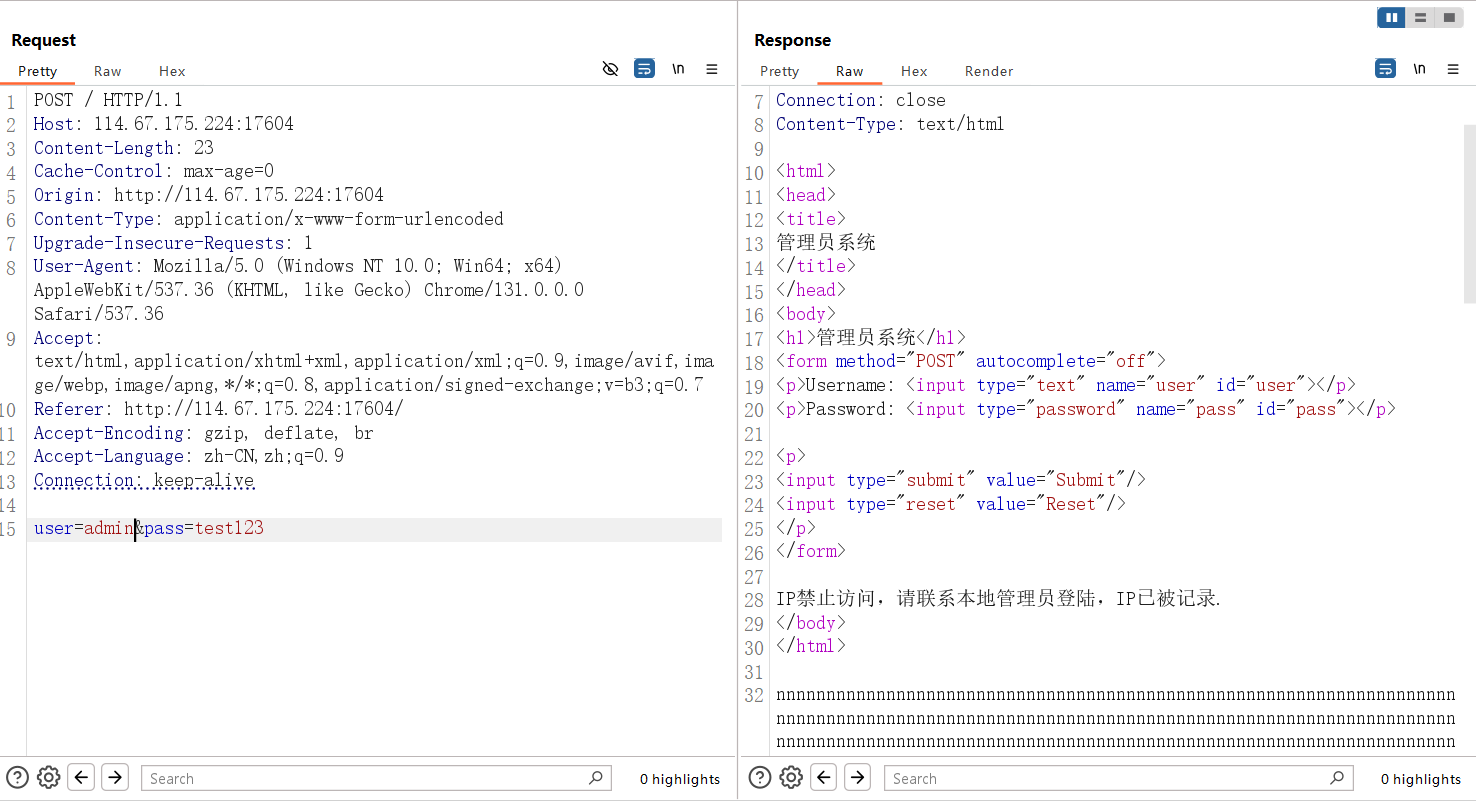Viewport: 1476px width, 801px height.
Task: Open Request search settings gear
Action: [x=48, y=777]
